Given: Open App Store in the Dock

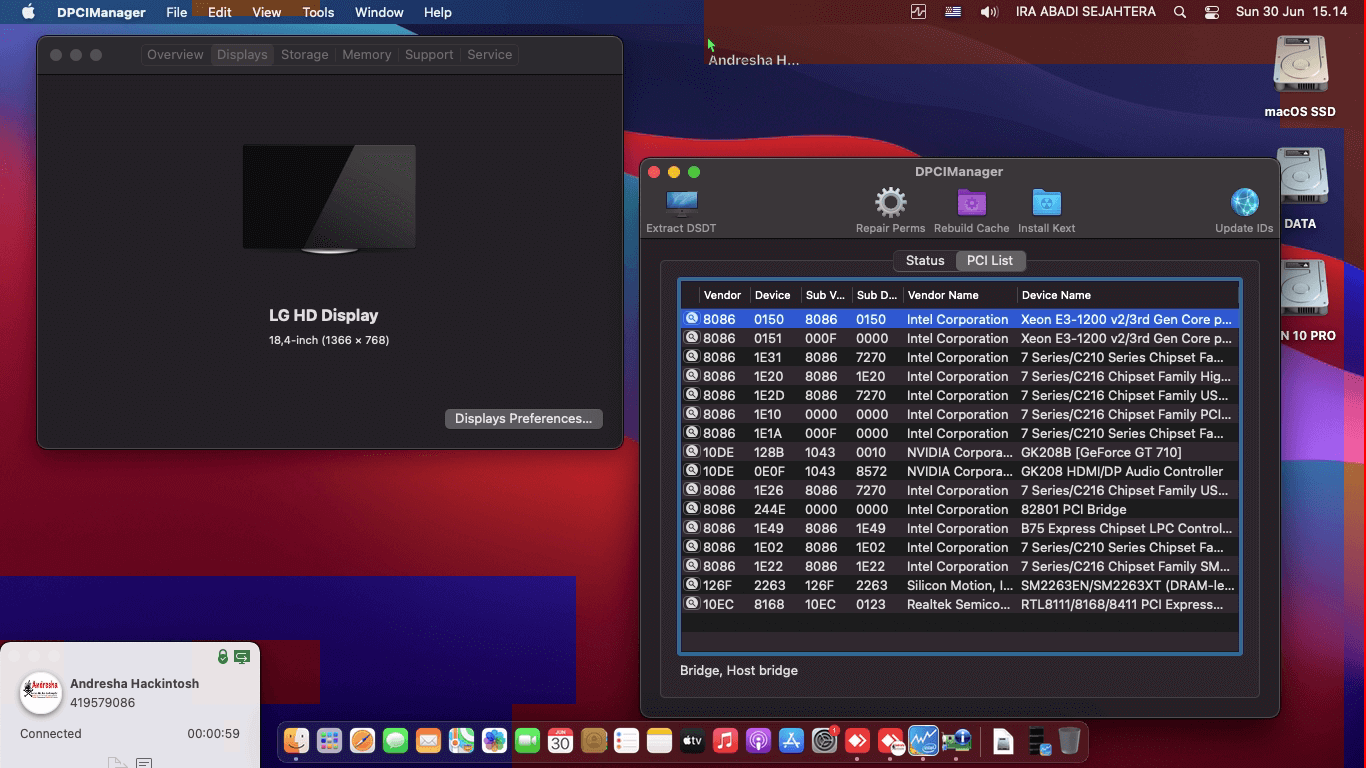Looking at the screenshot, I should pyautogui.click(x=791, y=741).
